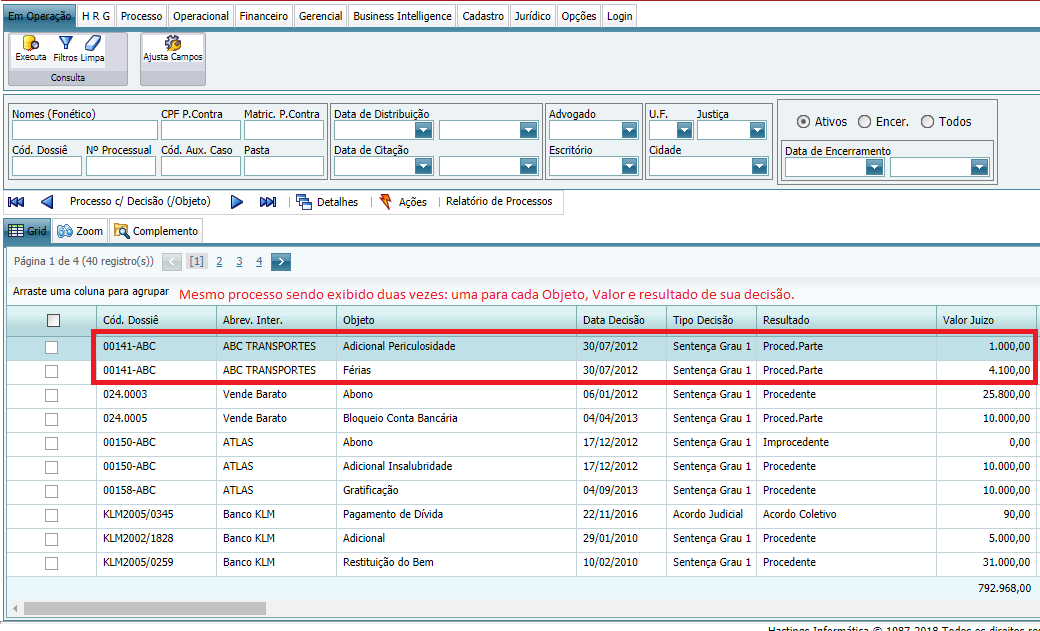Open the Gerencial menu tab

(x=320, y=16)
